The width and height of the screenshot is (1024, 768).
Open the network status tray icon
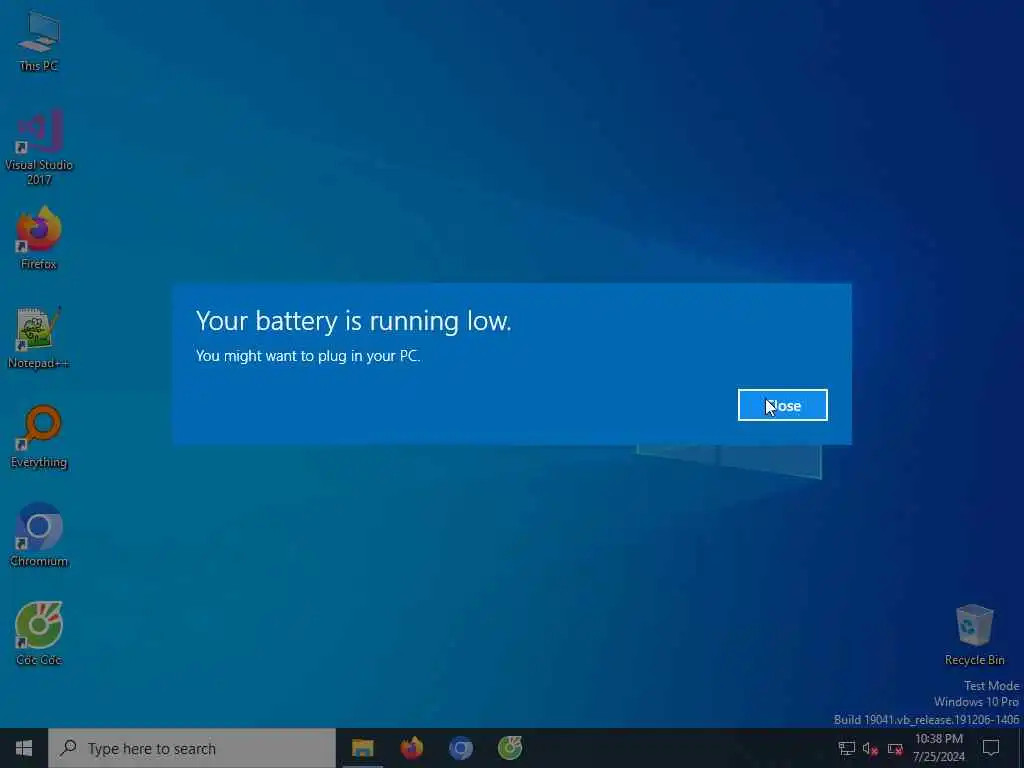[x=846, y=748]
